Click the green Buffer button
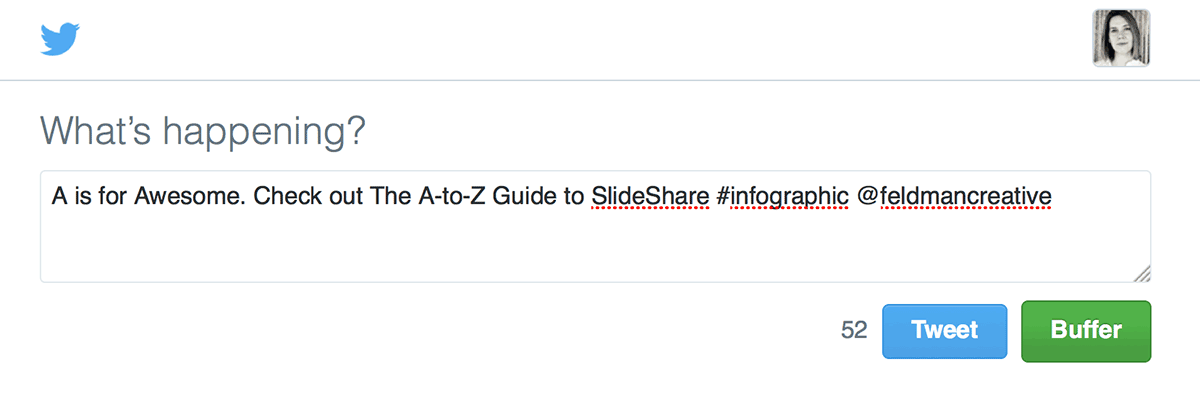Screen dimensions: 1200x401 pyautogui.click(x=1086, y=331)
